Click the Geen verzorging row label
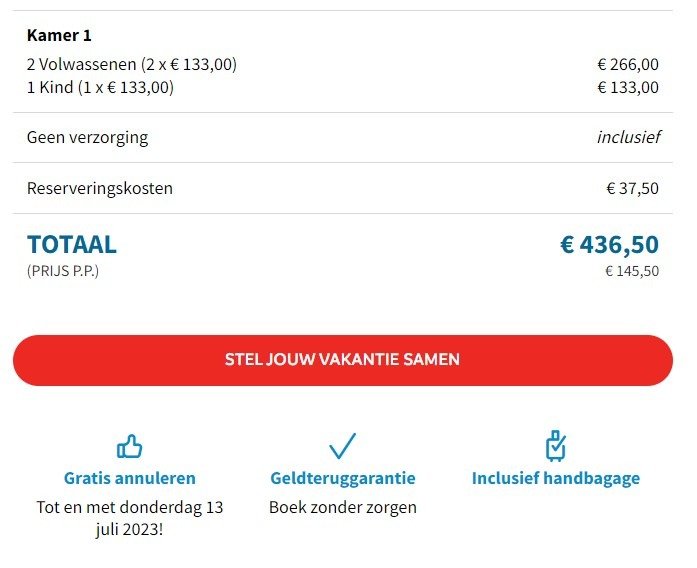This screenshot has width=697, height=568. coord(87,137)
